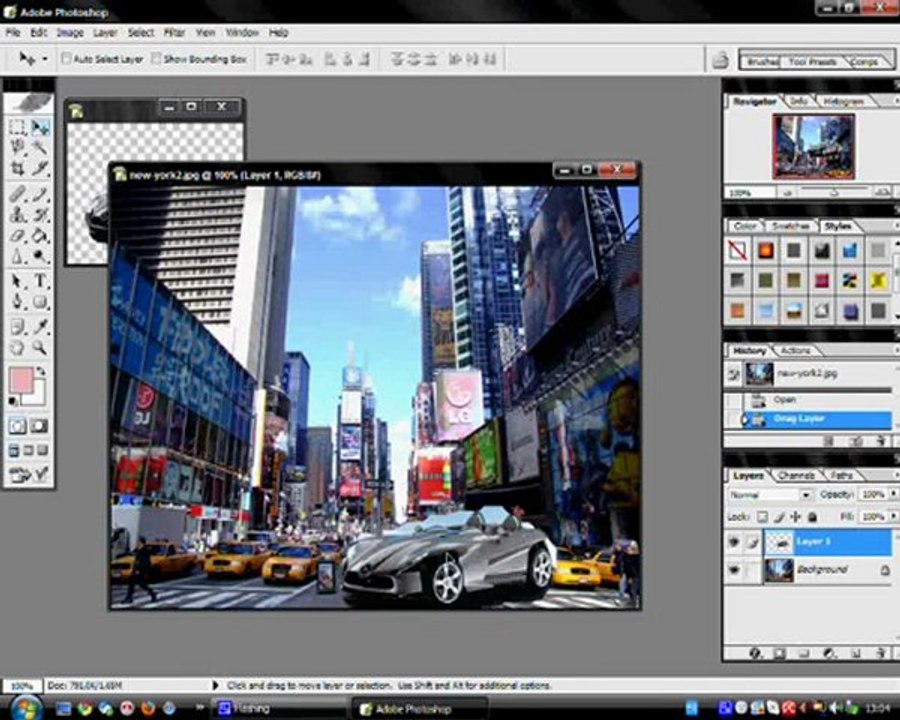The height and width of the screenshot is (720, 900).
Task: Click the Windows Start button
Action: 24,708
